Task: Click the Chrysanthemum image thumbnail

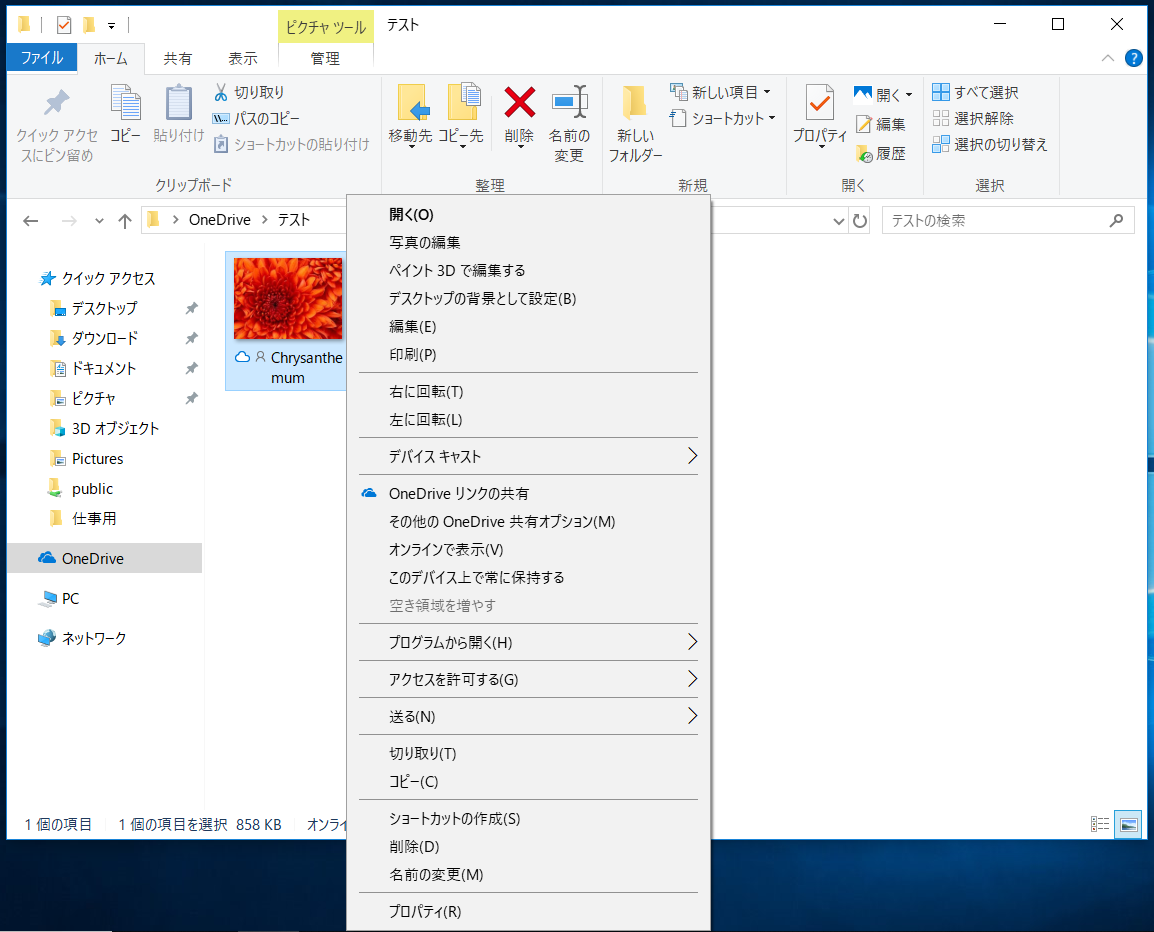Action: pos(288,298)
